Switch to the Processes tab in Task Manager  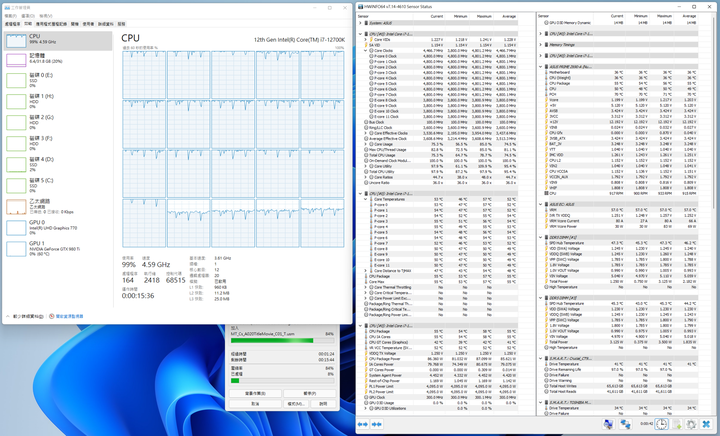point(12,24)
